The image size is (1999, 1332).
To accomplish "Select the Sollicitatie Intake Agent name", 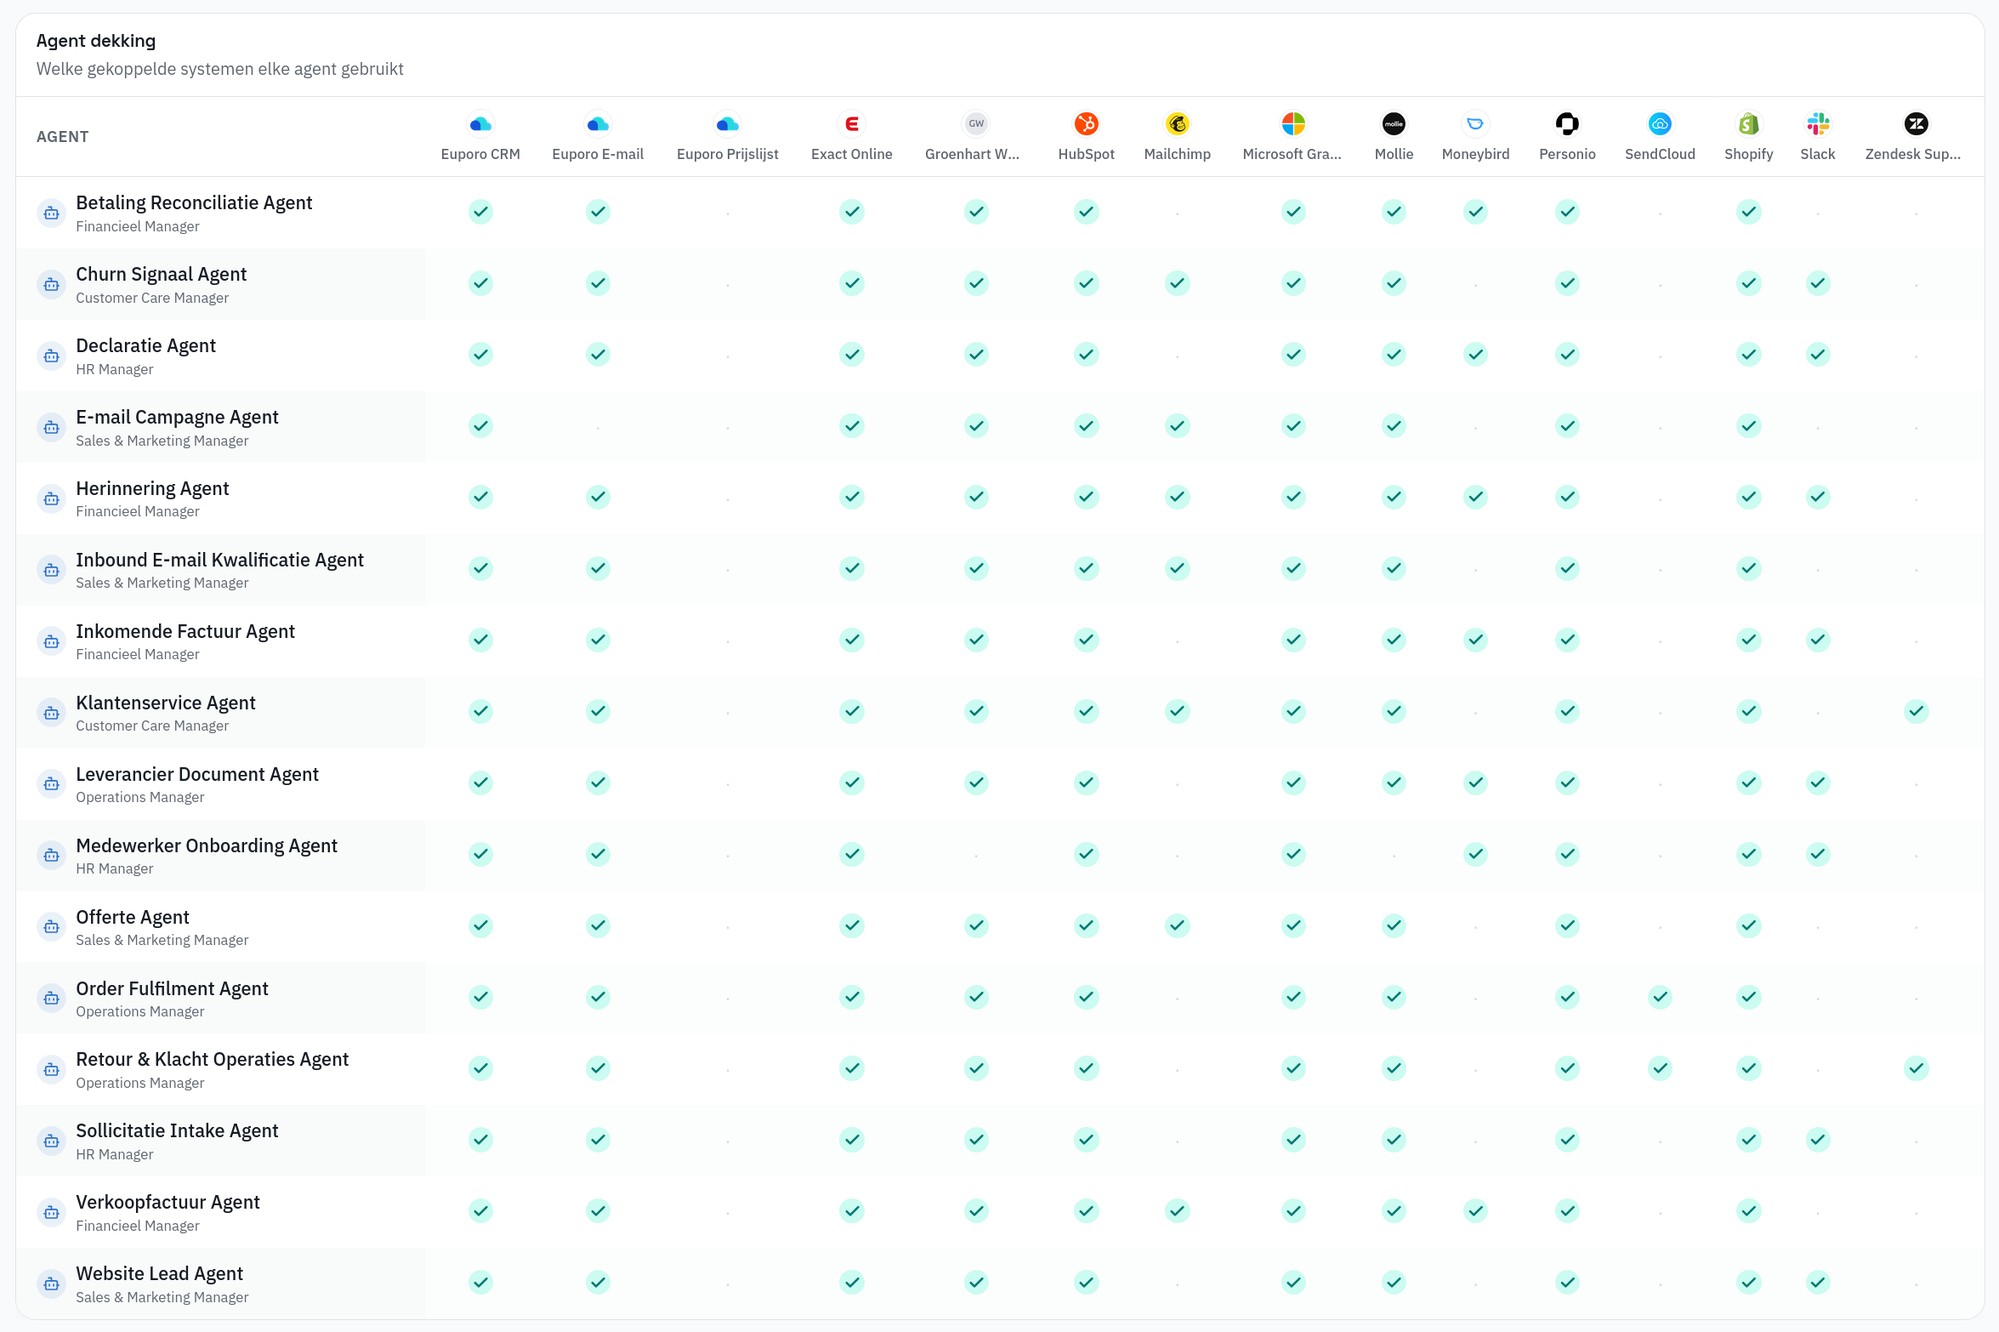I will click(177, 1130).
